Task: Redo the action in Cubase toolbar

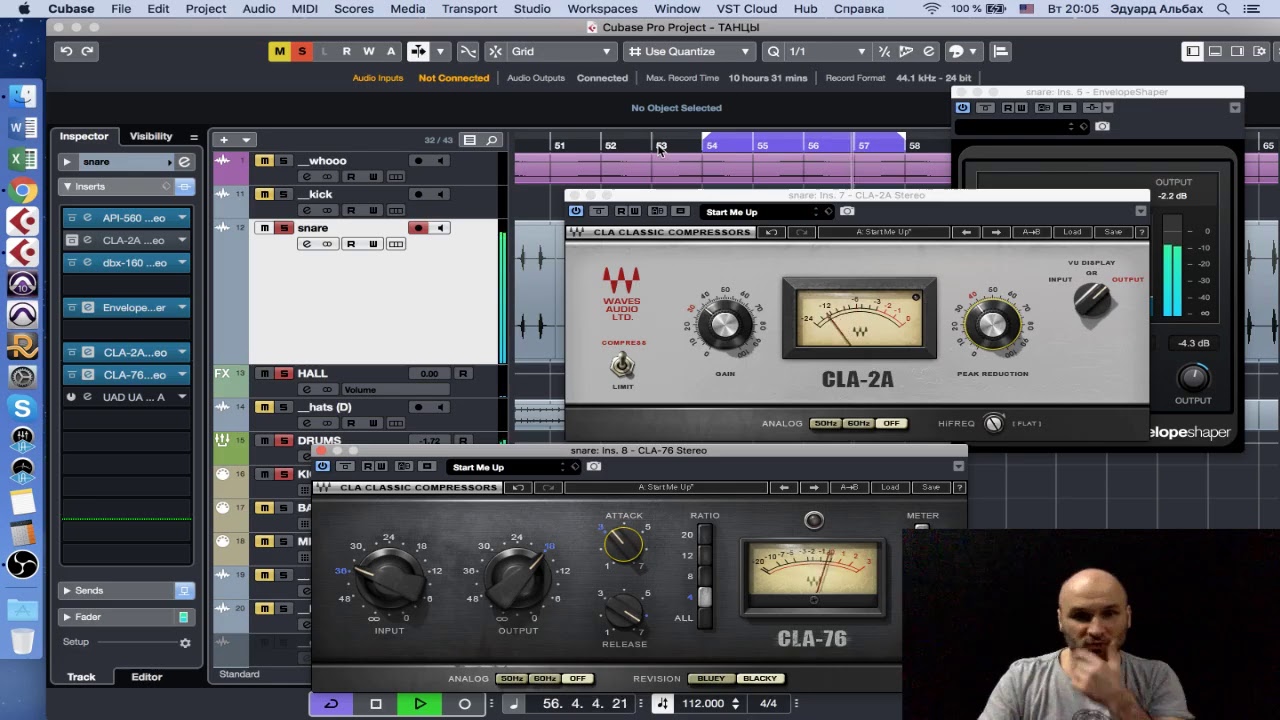Action: pyautogui.click(x=88, y=51)
